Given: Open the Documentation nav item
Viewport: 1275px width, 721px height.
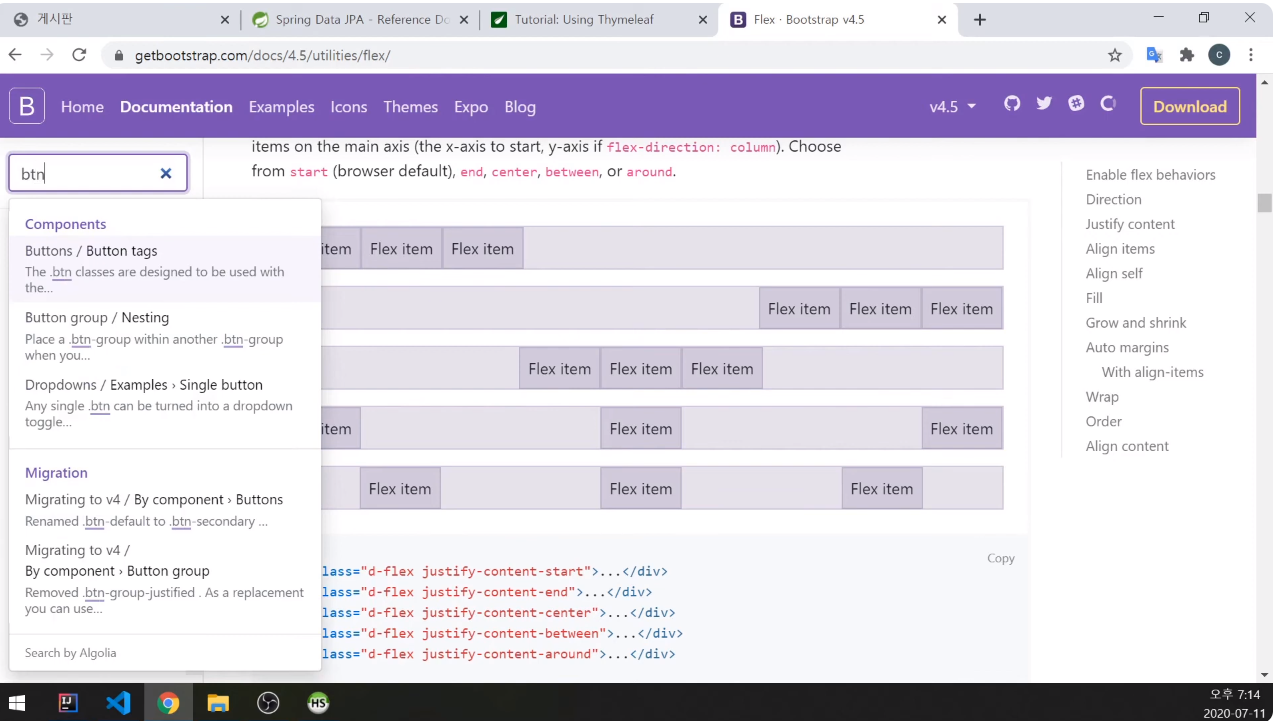Looking at the screenshot, I should (176, 106).
